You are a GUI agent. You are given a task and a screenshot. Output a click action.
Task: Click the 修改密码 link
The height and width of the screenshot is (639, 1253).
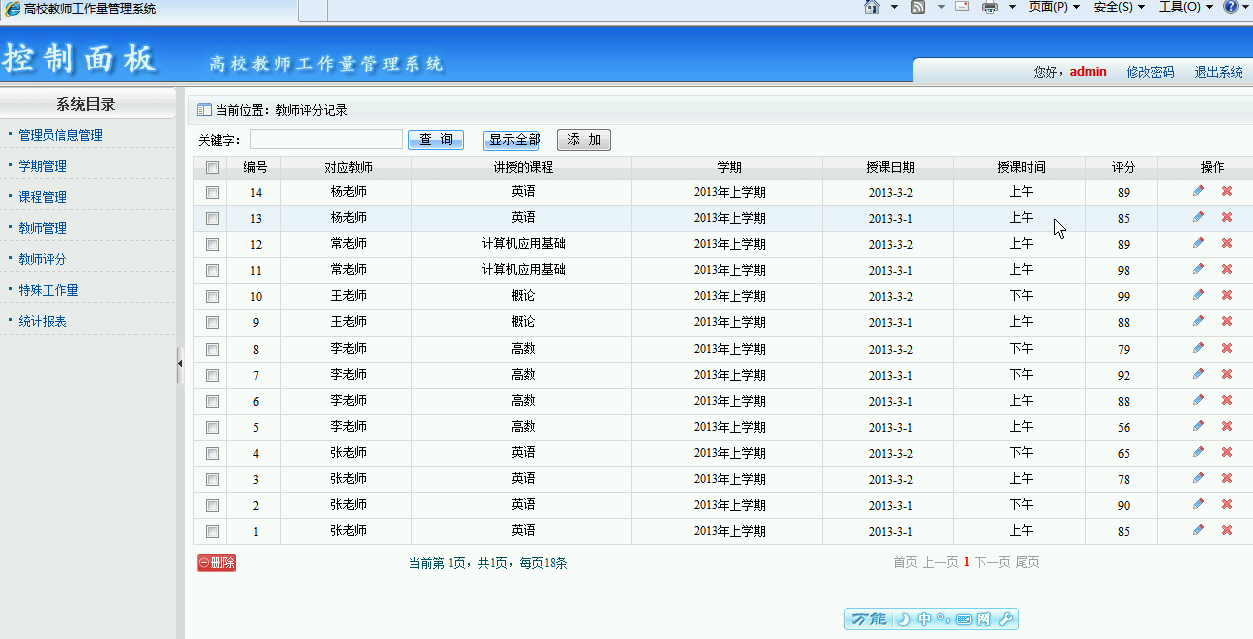pos(1150,72)
